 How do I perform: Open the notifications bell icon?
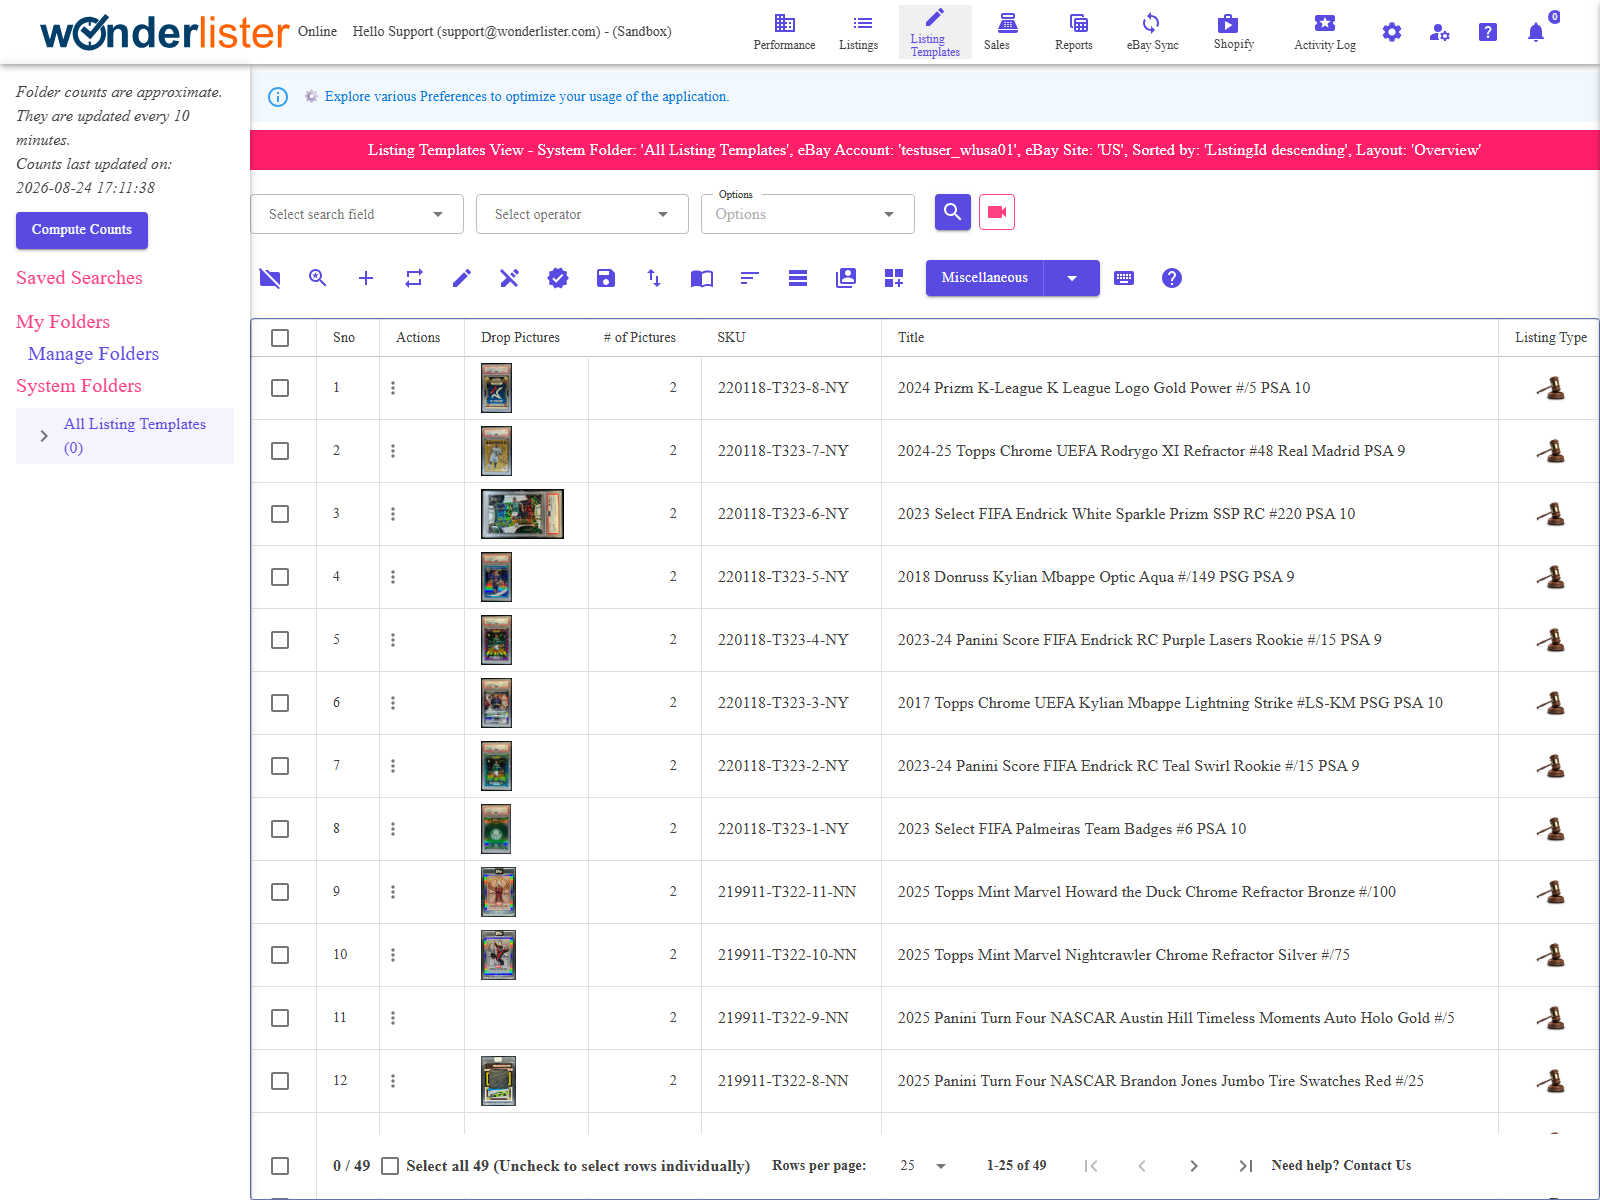pos(1536,32)
